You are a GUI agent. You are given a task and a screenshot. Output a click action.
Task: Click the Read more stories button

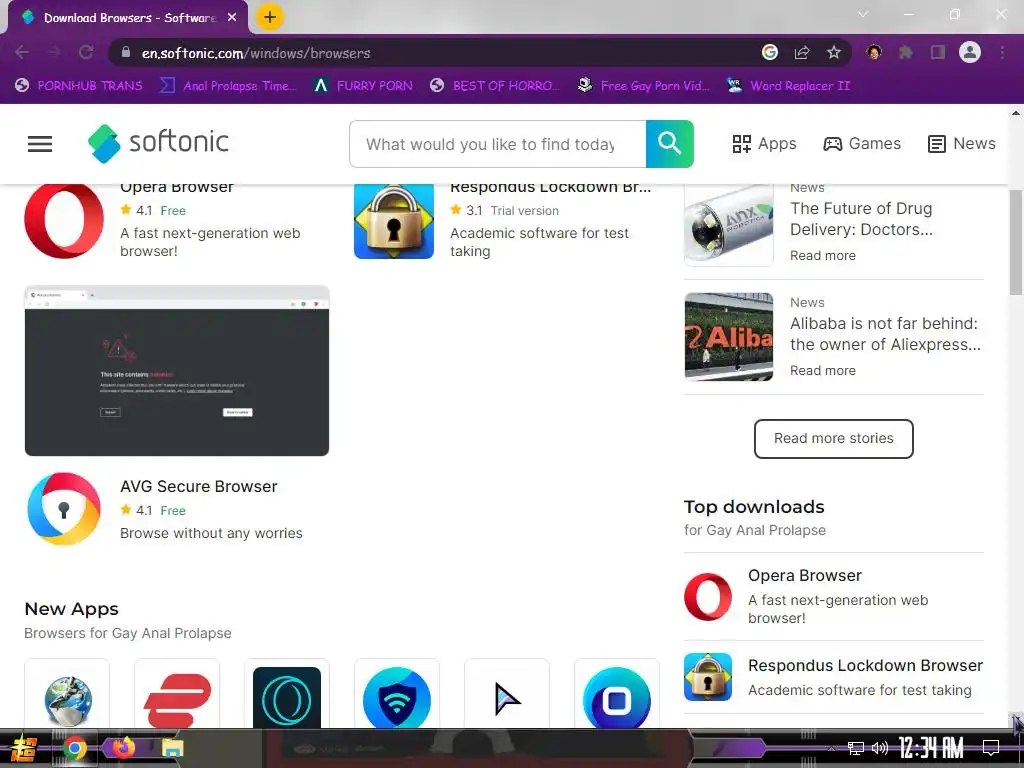[833, 438]
